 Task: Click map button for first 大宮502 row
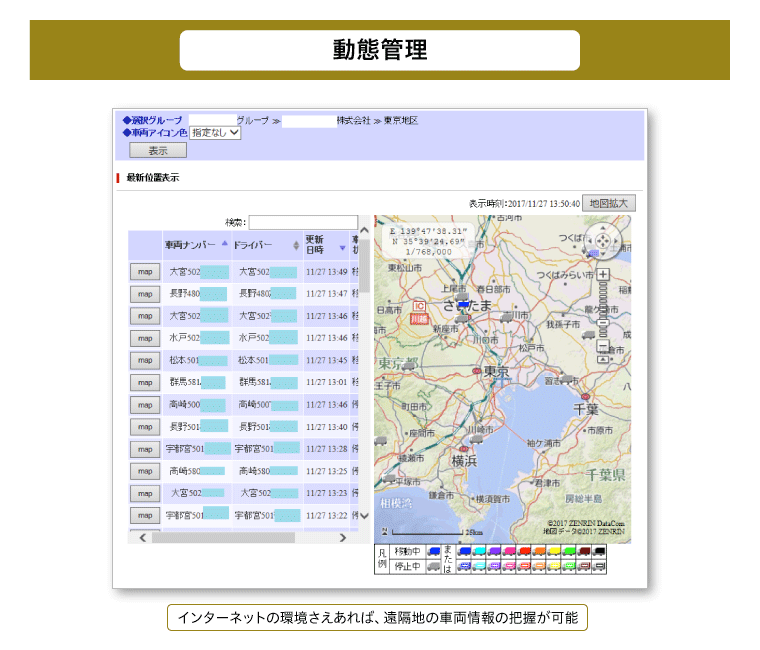144,272
